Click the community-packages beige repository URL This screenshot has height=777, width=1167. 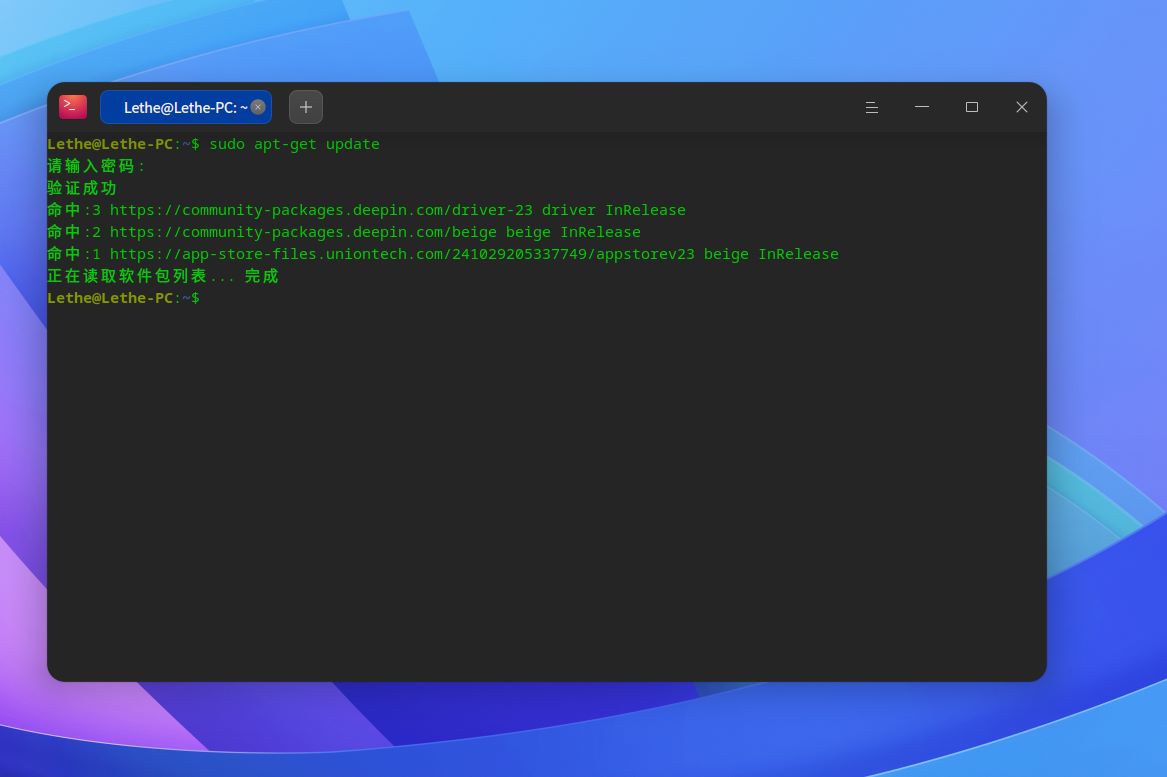(x=304, y=232)
